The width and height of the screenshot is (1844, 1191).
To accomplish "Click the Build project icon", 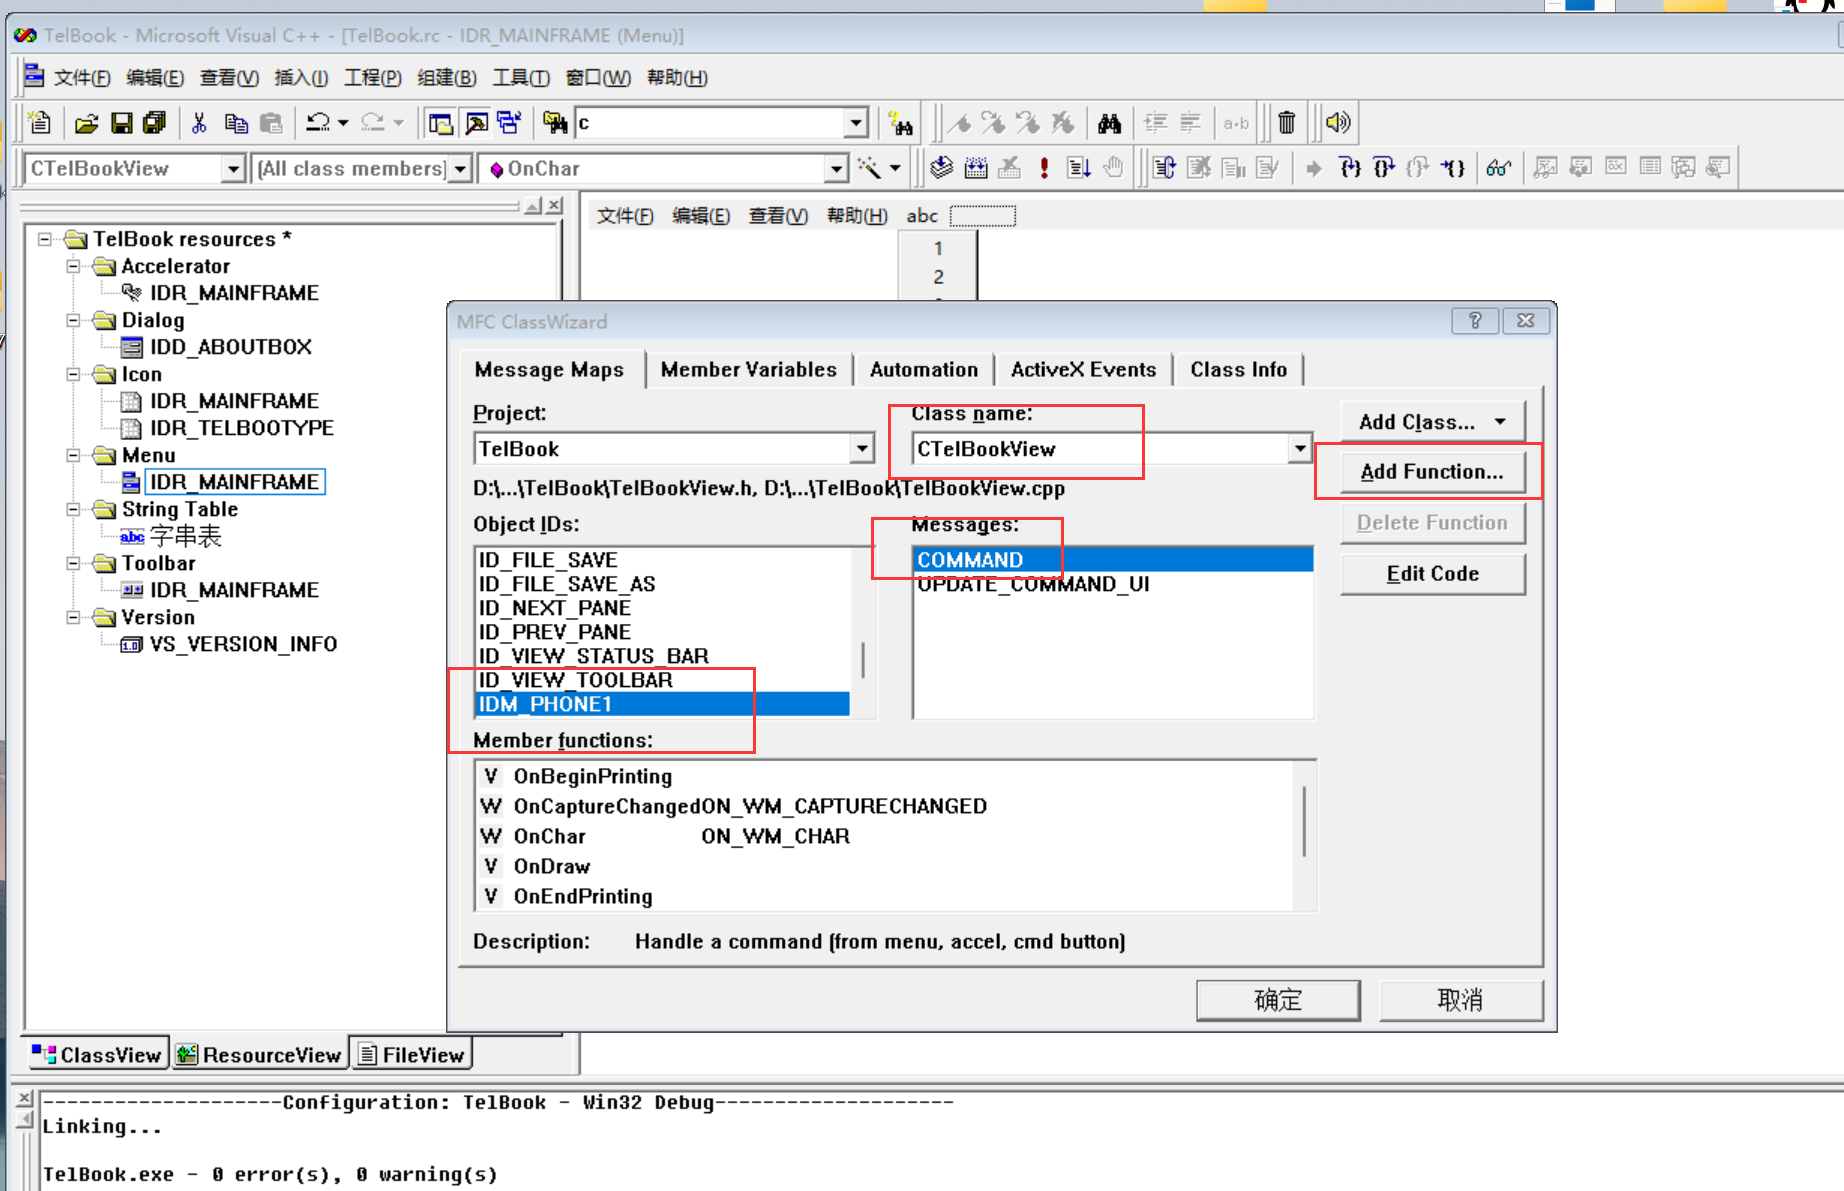I will point(976,167).
